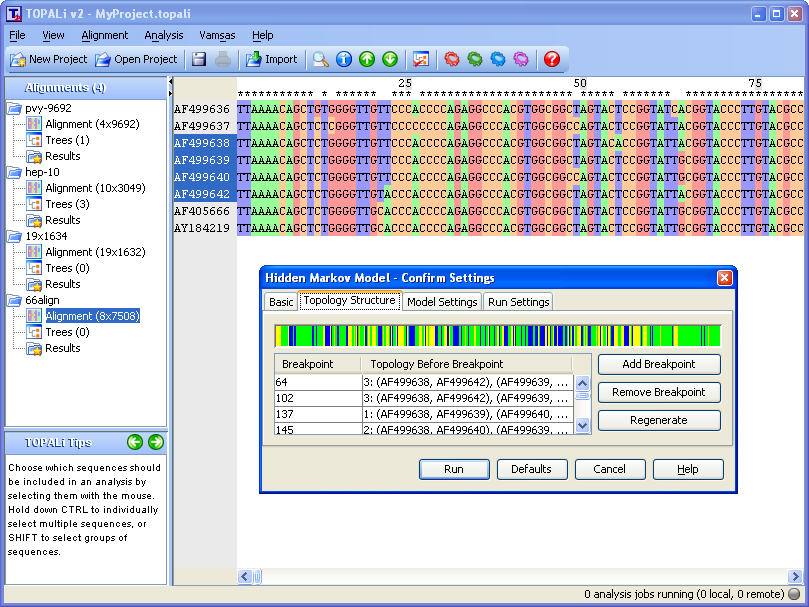Open the Vamsas menu

coord(217,35)
